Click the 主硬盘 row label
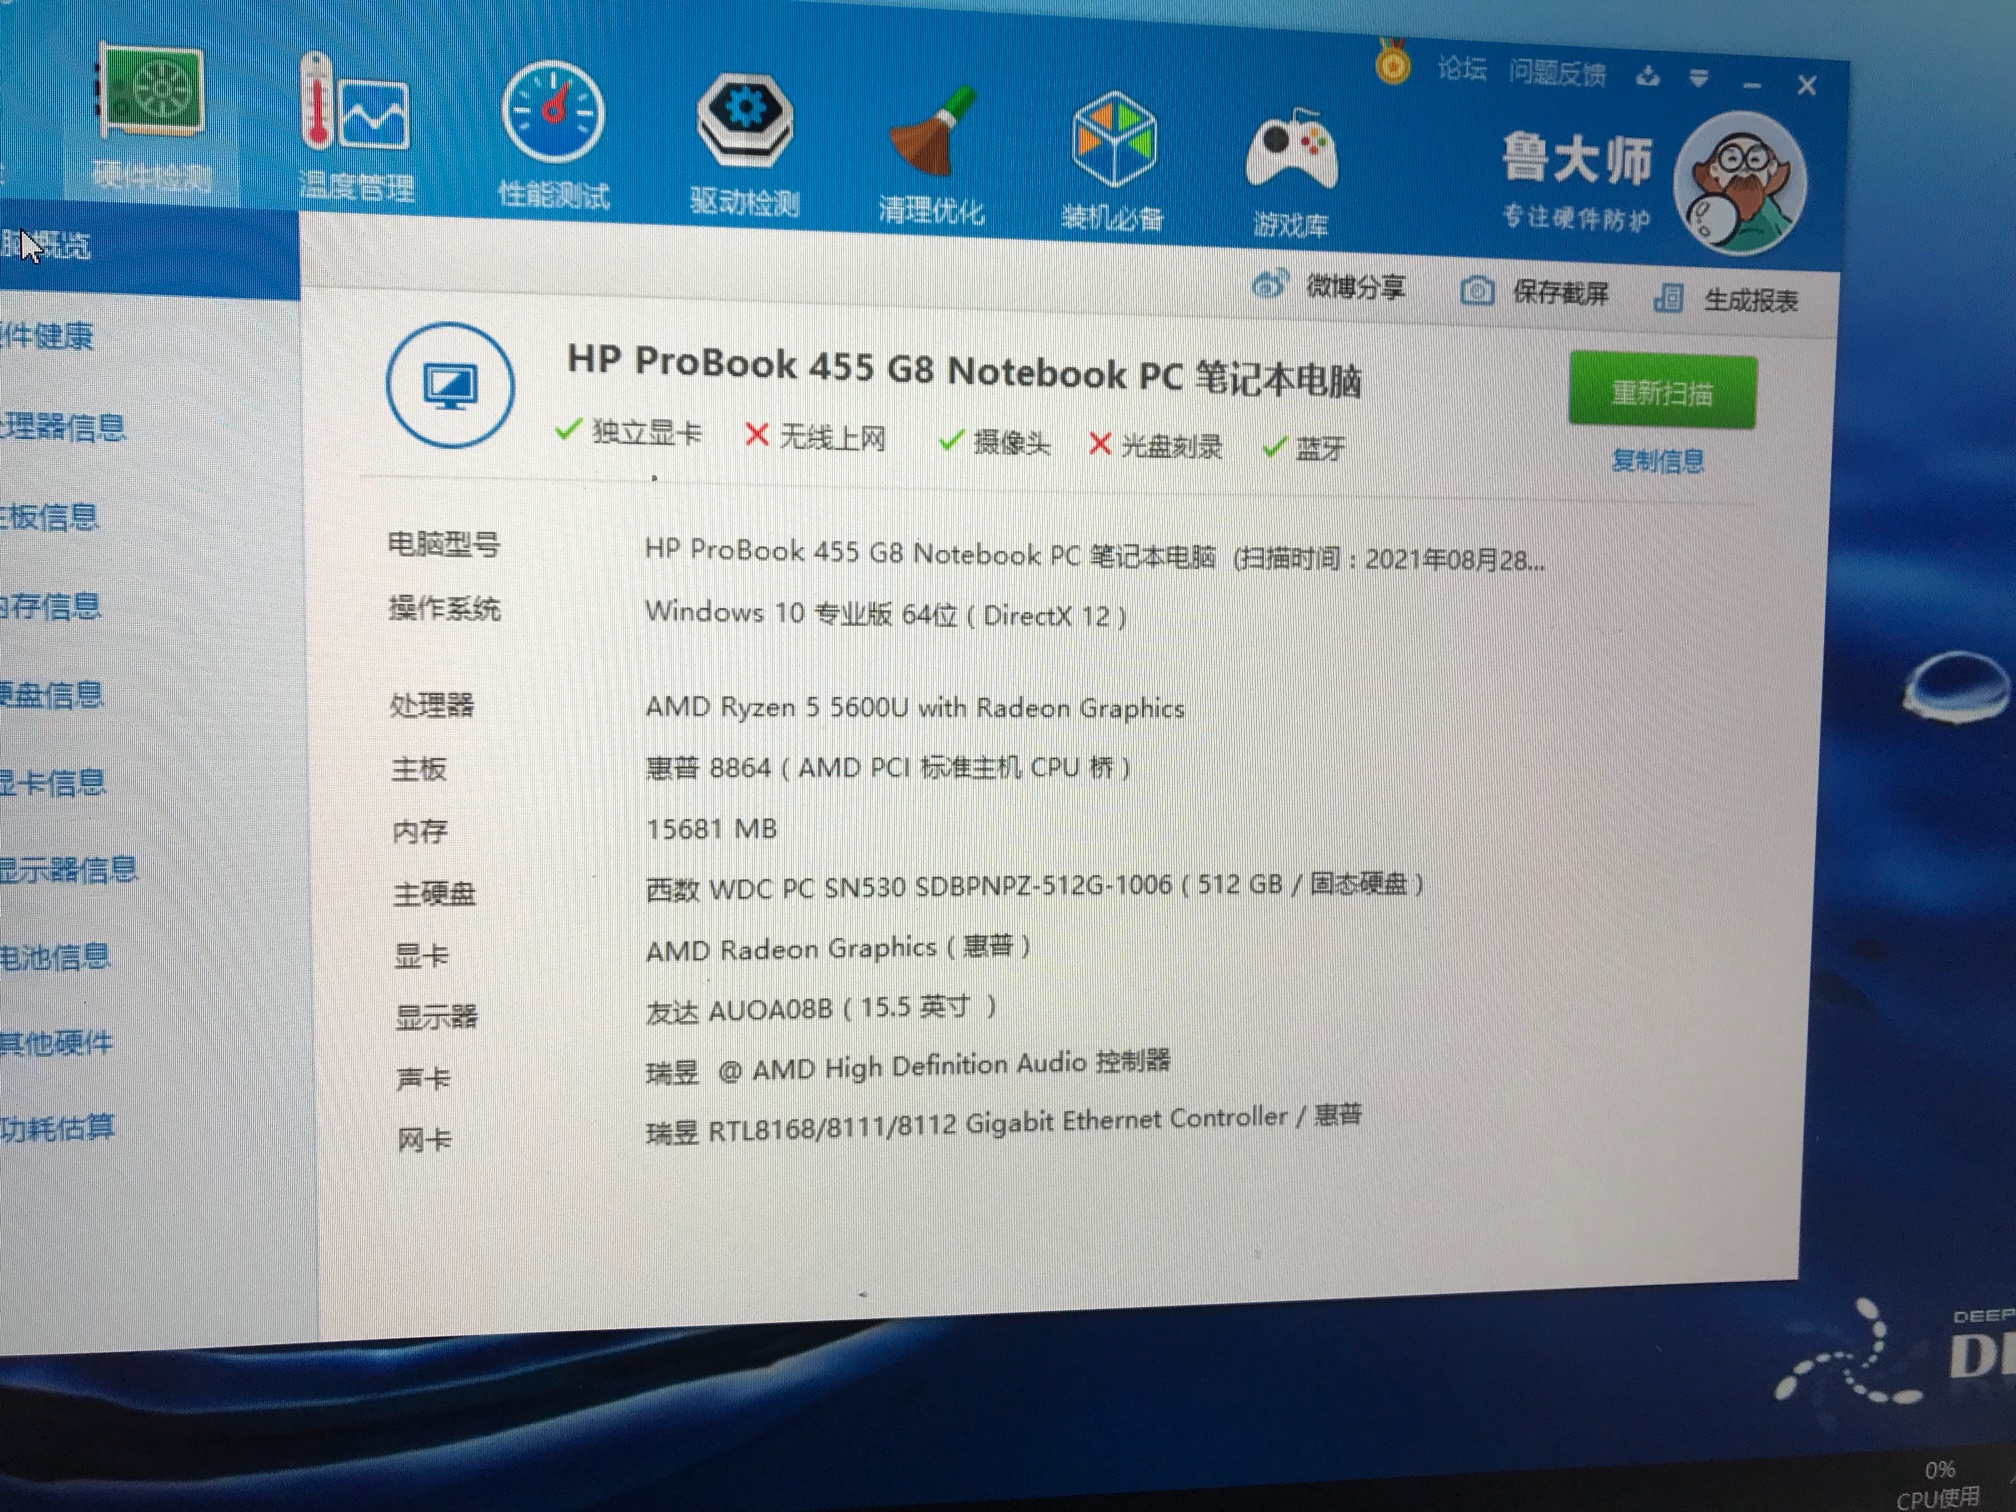 click(435, 892)
